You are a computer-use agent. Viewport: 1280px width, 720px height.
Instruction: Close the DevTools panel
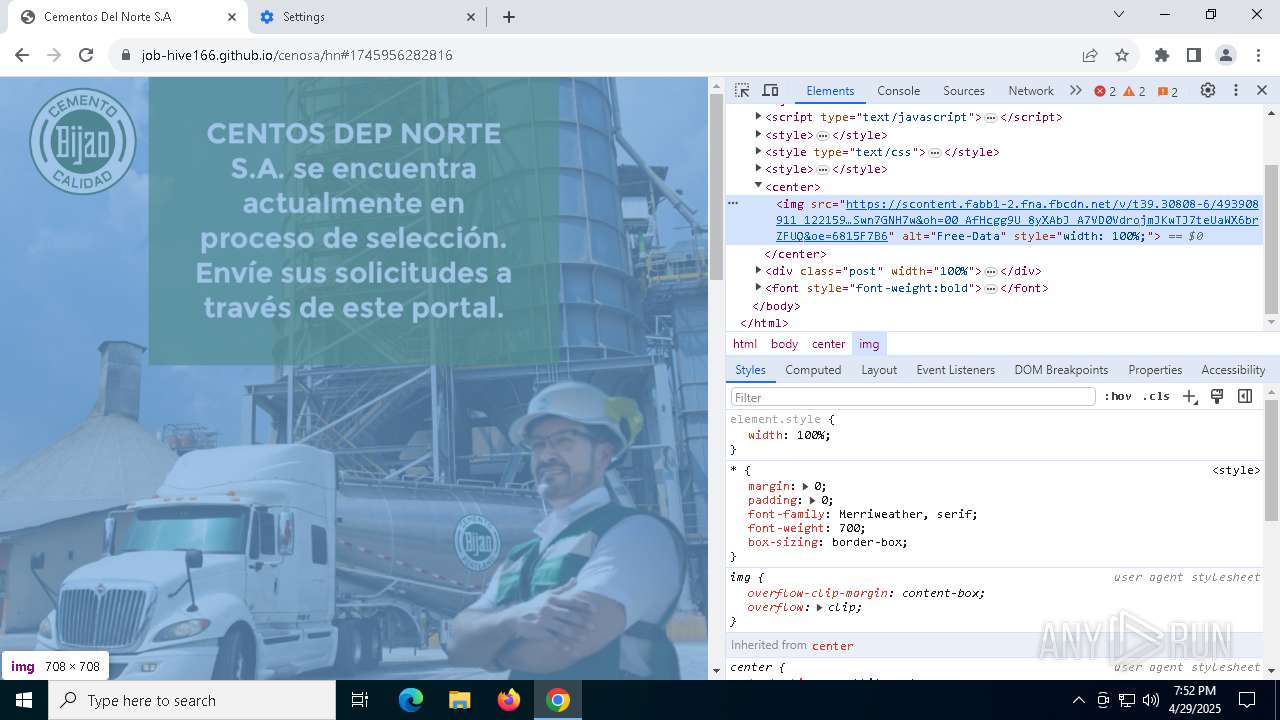[x=1262, y=90]
